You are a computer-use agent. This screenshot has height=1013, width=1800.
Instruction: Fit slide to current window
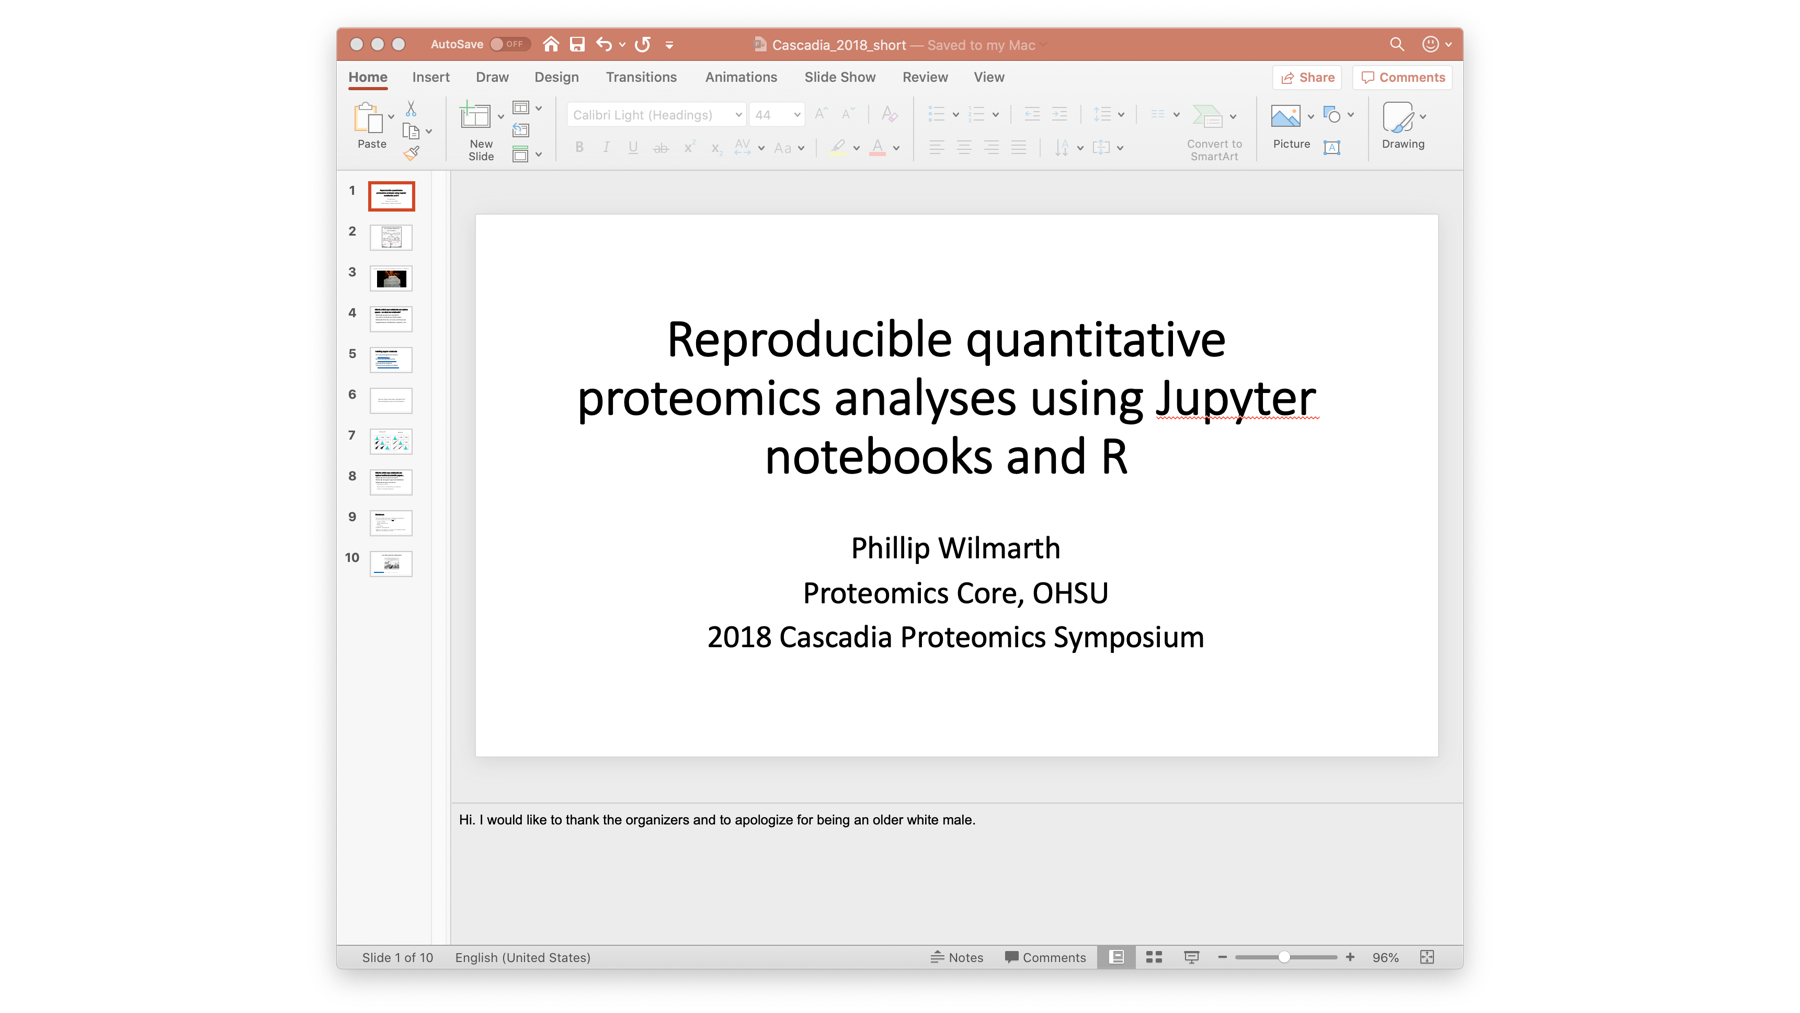[x=1427, y=957]
